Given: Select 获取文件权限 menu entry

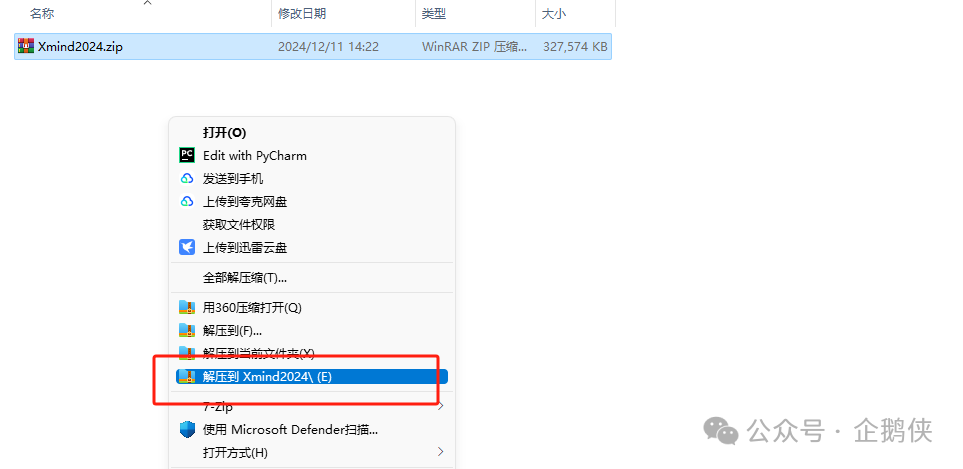Looking at the screenshot, I should pos(238,224).
